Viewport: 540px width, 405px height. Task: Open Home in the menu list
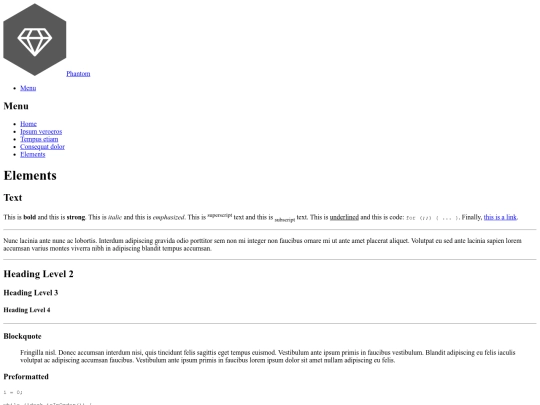click(28, 124)
